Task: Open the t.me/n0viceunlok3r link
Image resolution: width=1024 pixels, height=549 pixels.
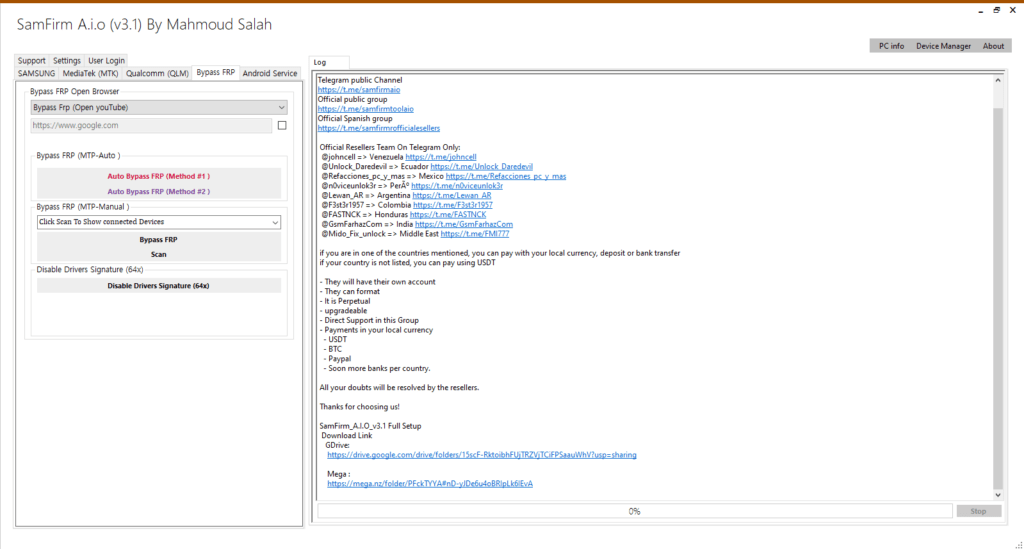Action: click(x=457, y=186)
